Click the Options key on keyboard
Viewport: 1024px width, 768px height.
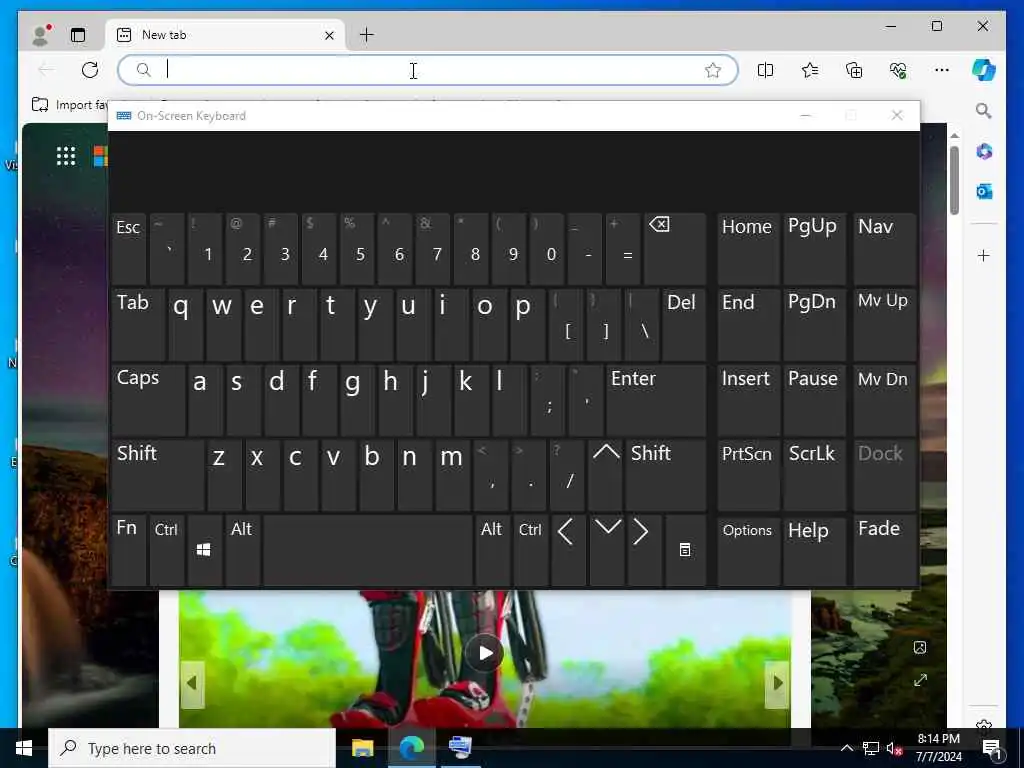point(748,550)
